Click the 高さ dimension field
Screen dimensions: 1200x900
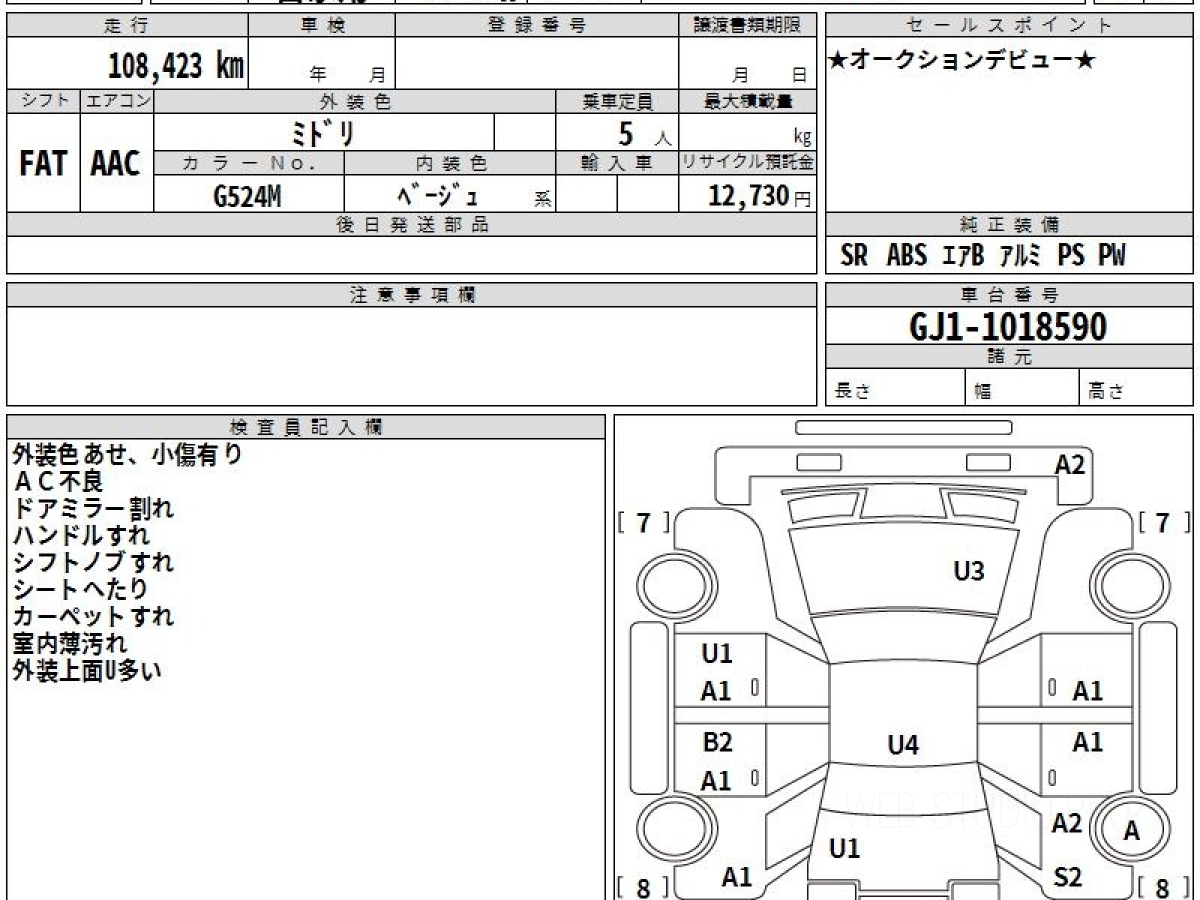point(1137,389)
